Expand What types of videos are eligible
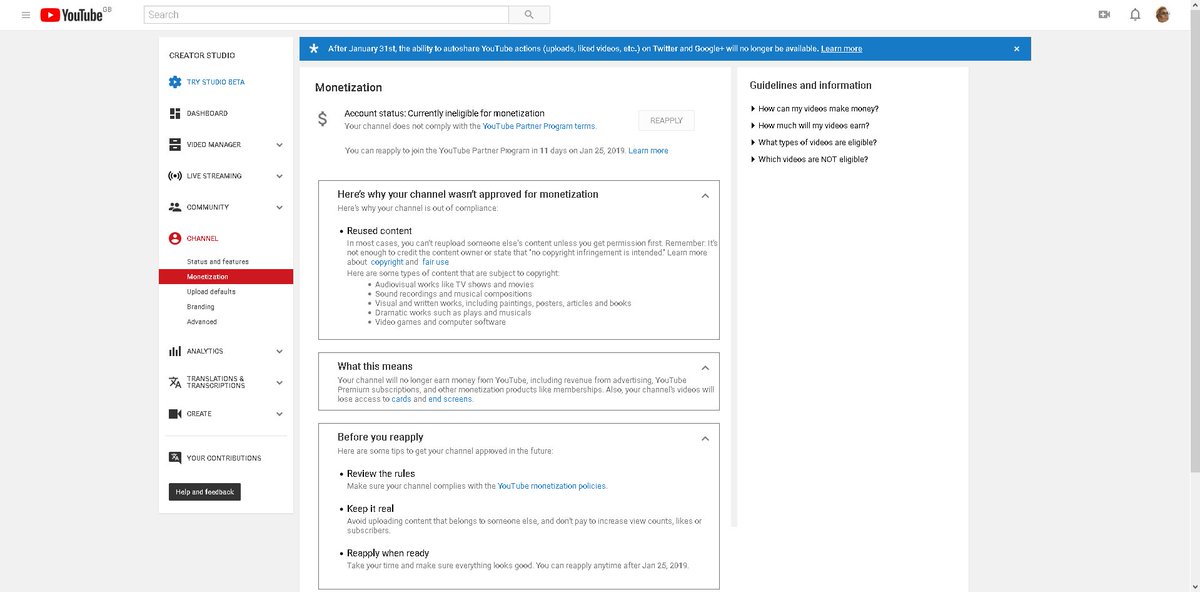Screen dimensions: 1200x592 813,143
